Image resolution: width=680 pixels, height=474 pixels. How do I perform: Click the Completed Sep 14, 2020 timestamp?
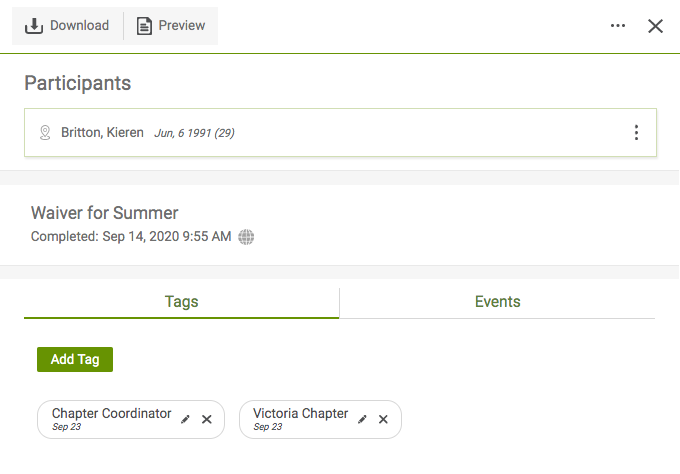[131, 237]
